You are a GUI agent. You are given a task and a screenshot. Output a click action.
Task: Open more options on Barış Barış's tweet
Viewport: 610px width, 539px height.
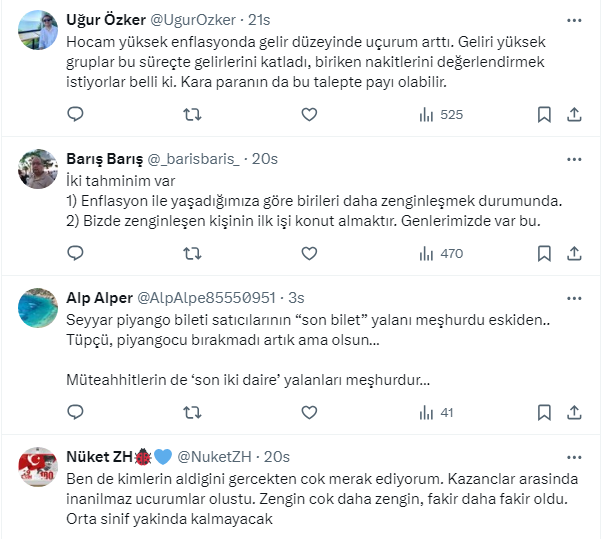573,159
